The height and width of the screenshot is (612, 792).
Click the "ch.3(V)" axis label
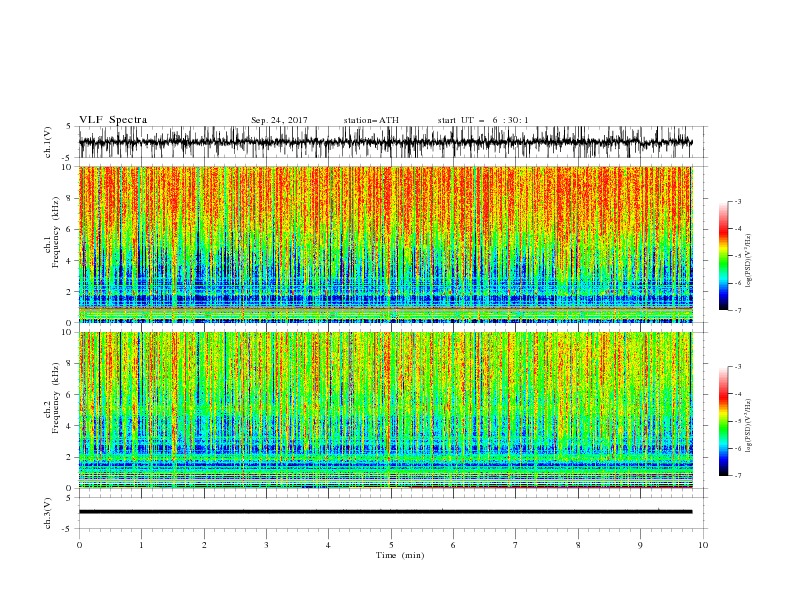pyautogui.click(x=48, y=513)
